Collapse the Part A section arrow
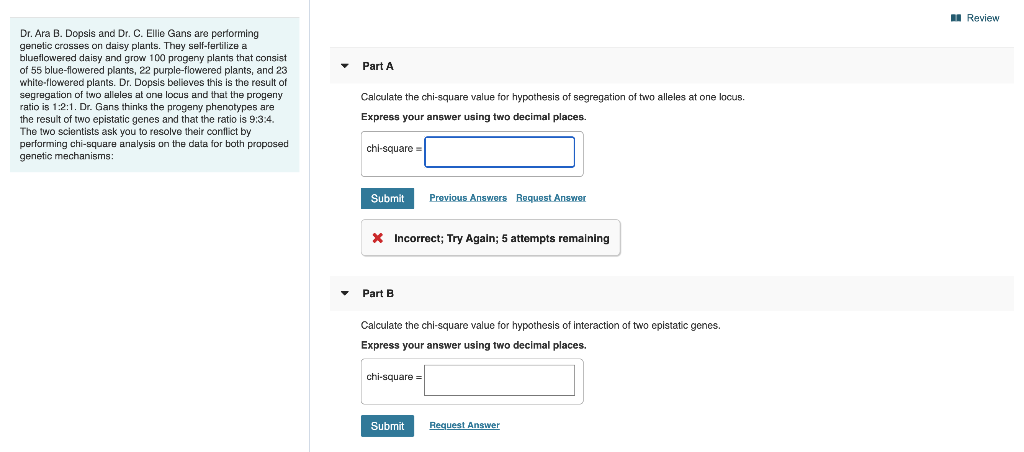This screenshot has height=452, width=1024. (x=345, y=66)
